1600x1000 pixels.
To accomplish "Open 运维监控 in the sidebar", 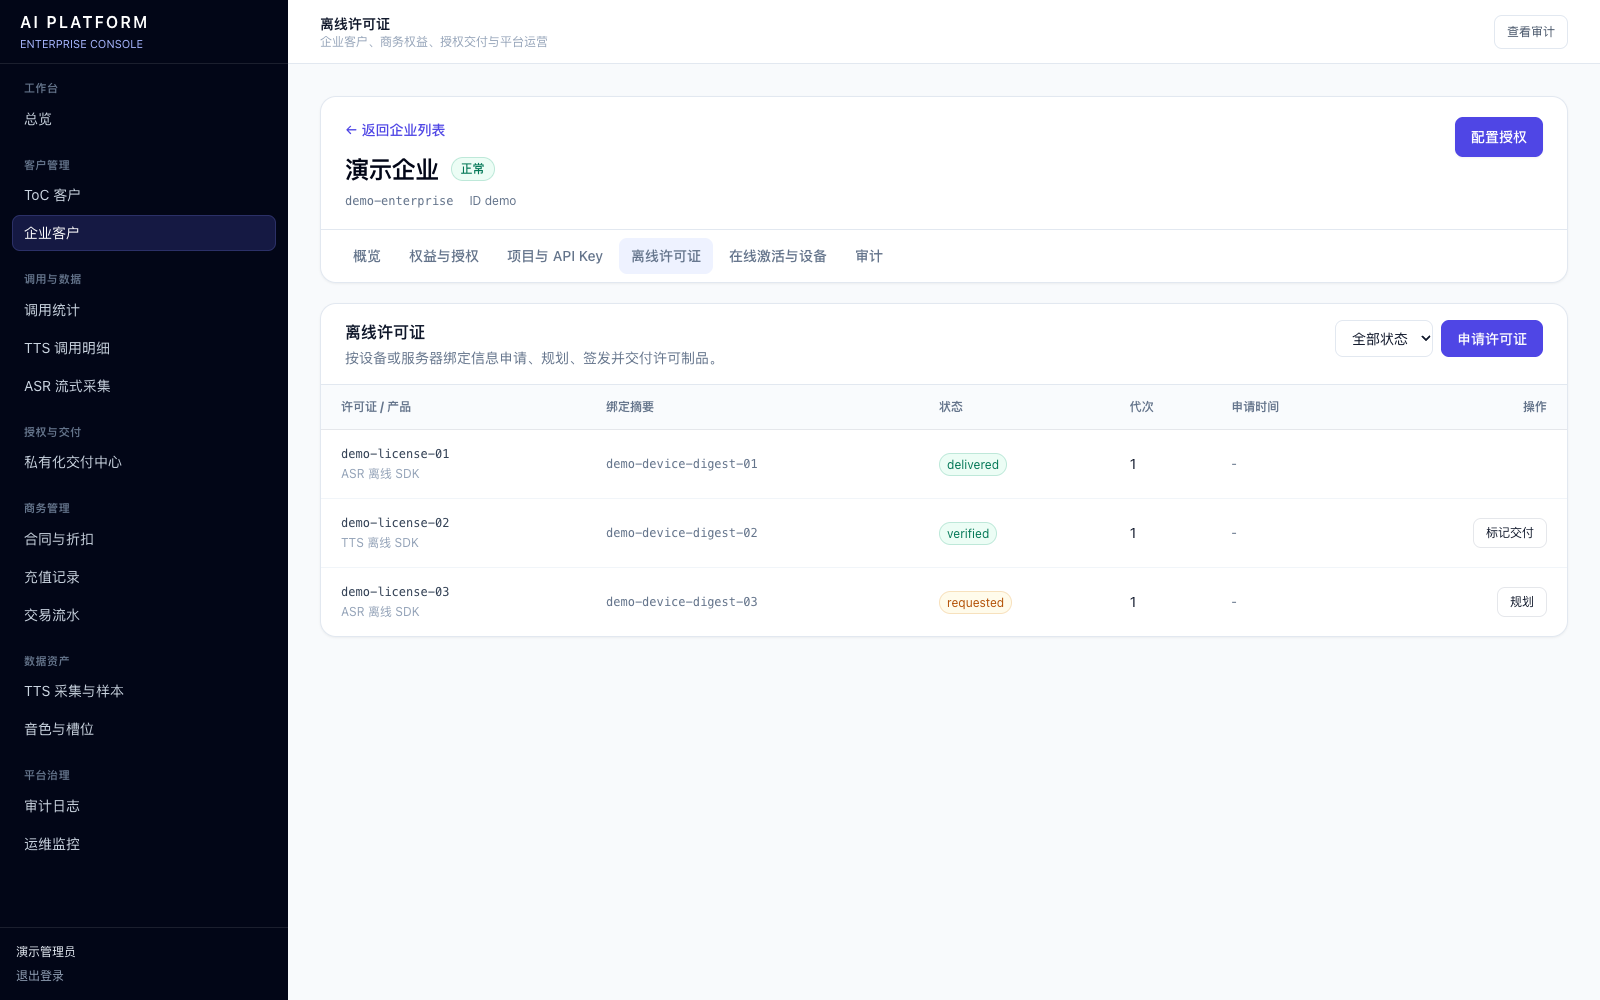I will [x=144, y=844].
